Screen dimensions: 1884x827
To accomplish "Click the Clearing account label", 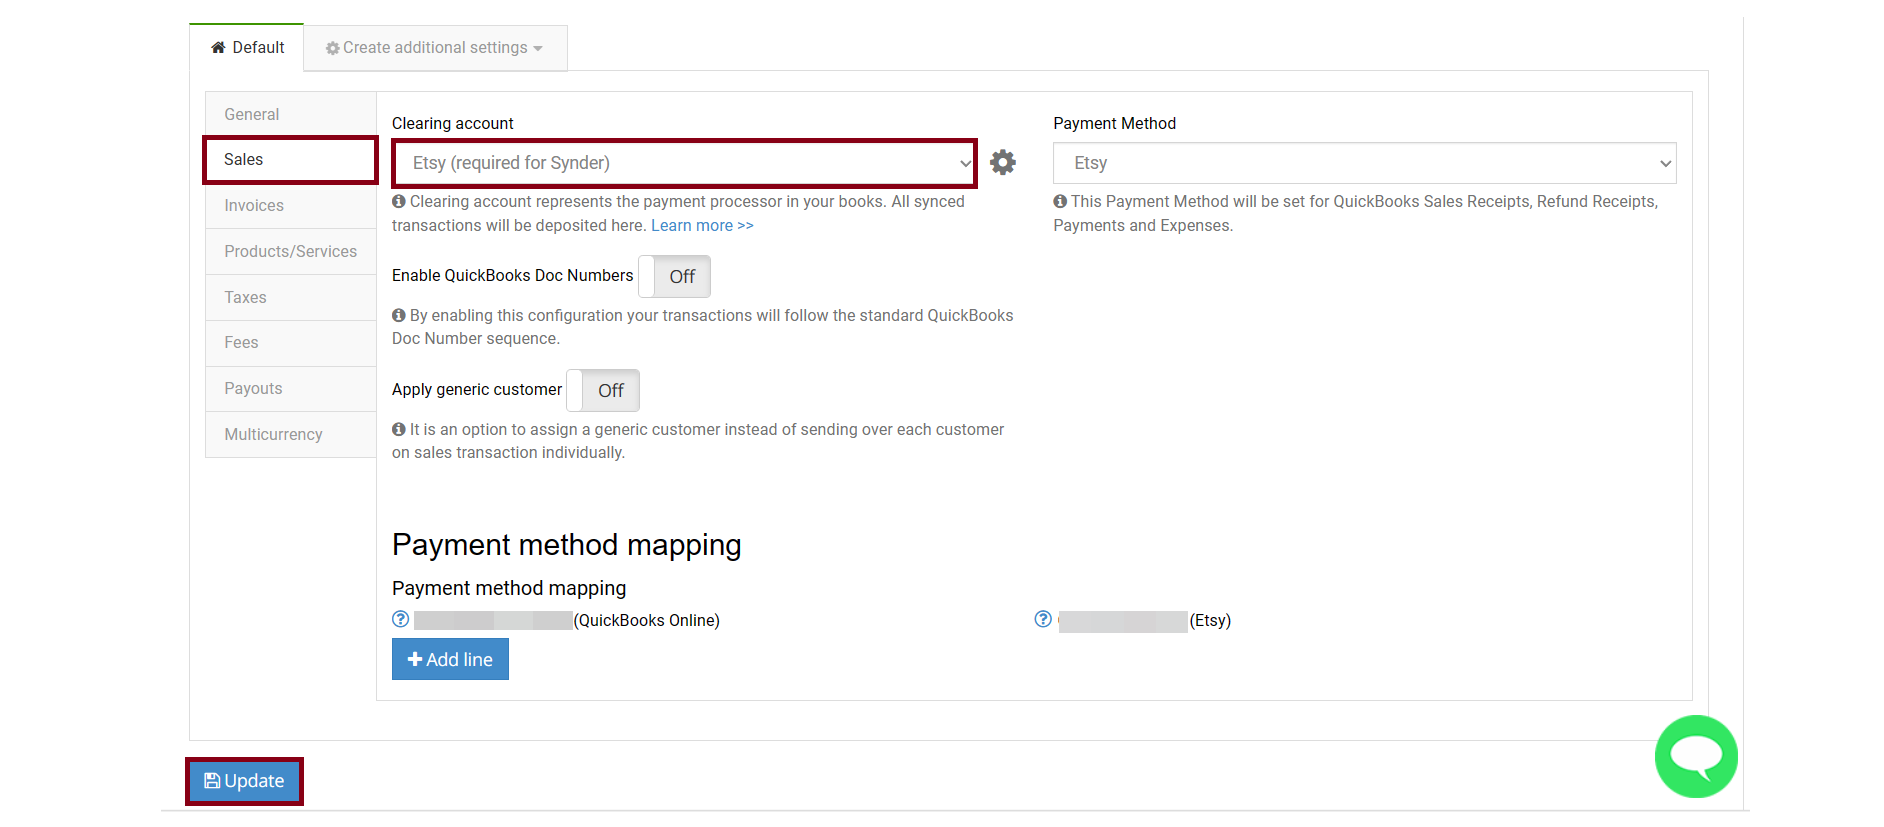I will [453, 124].
